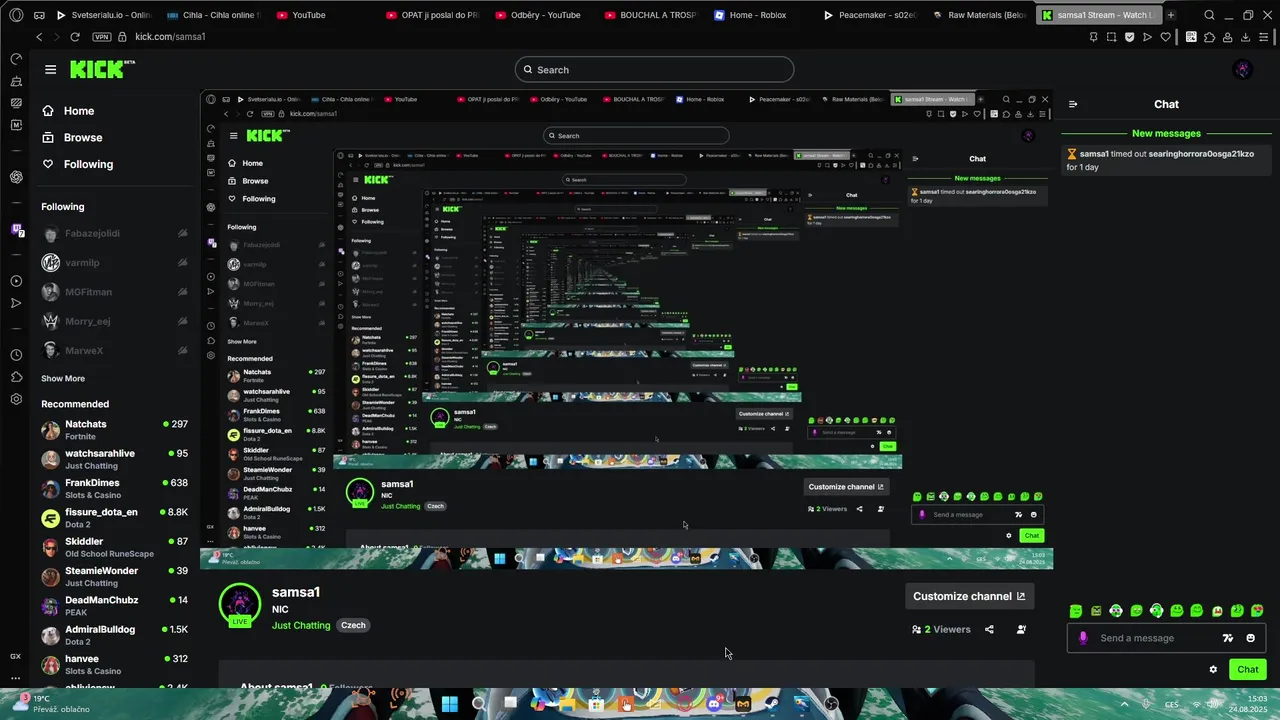
Task: Switch to the Svetserialu.io tab
Action: pos(103,15)
